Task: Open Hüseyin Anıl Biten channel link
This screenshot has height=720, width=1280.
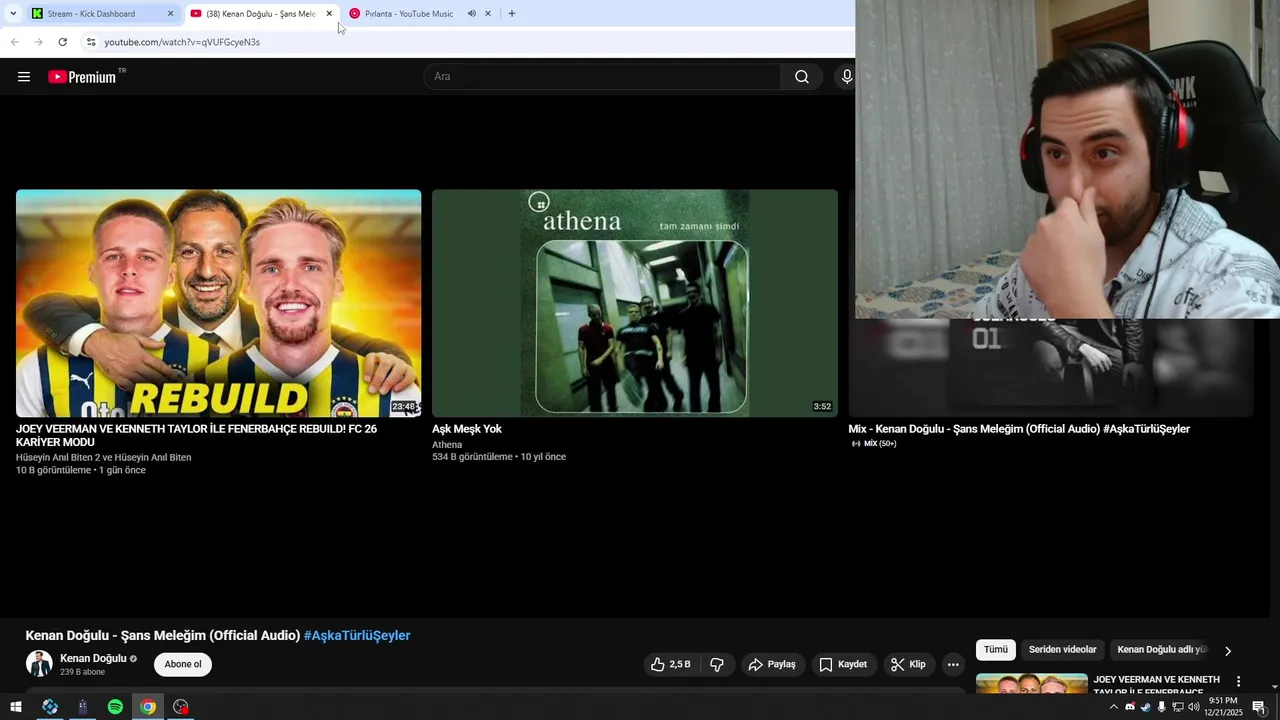Action: click(x=103, y=458)
